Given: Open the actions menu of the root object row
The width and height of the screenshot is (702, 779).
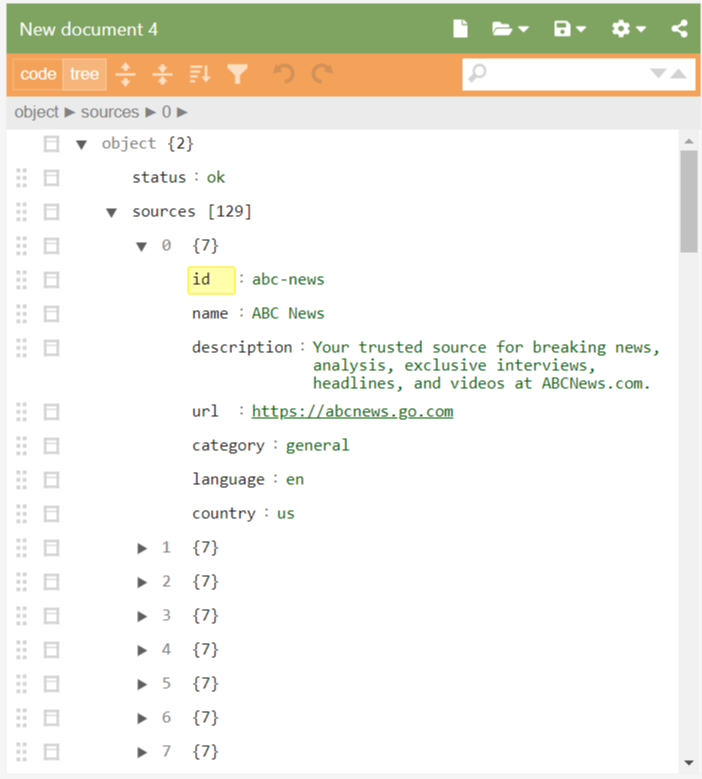Looking at the screenshot, I should (51, 144).
